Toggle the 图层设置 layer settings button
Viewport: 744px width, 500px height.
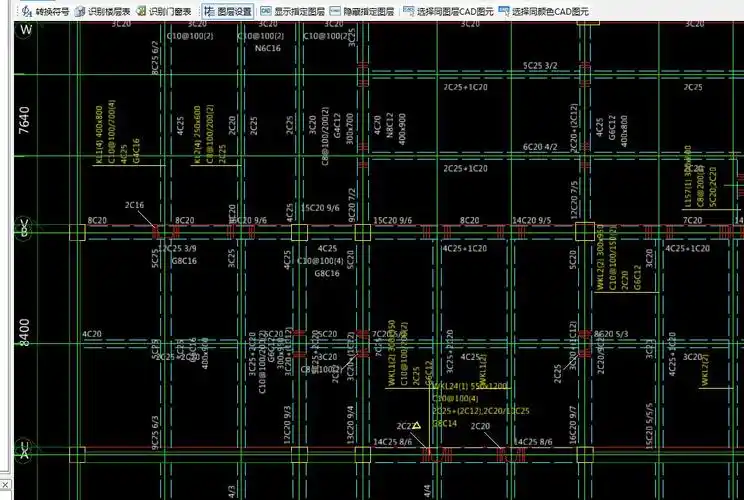[x=228, y=11]
